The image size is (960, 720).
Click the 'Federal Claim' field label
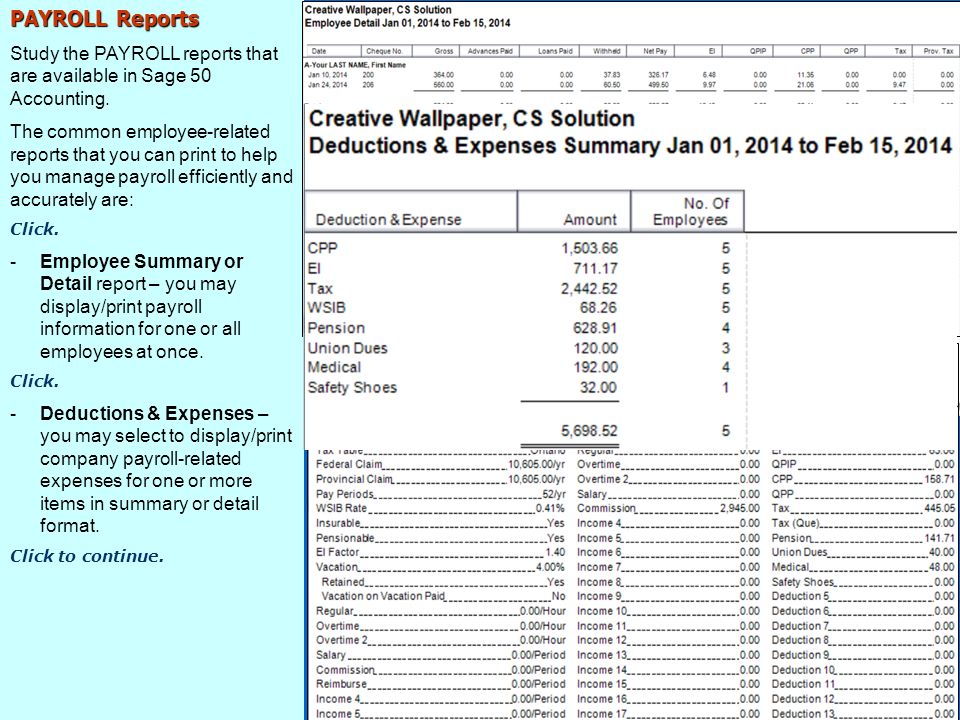point(348,465)
